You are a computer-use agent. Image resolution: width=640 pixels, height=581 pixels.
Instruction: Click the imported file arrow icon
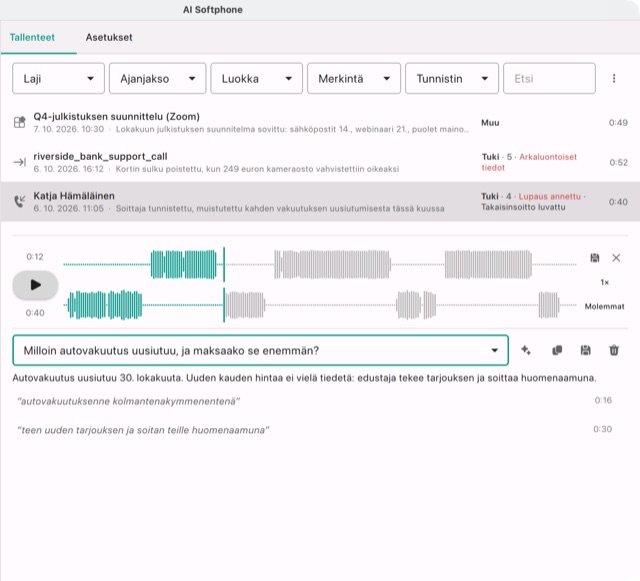[19, 162]
